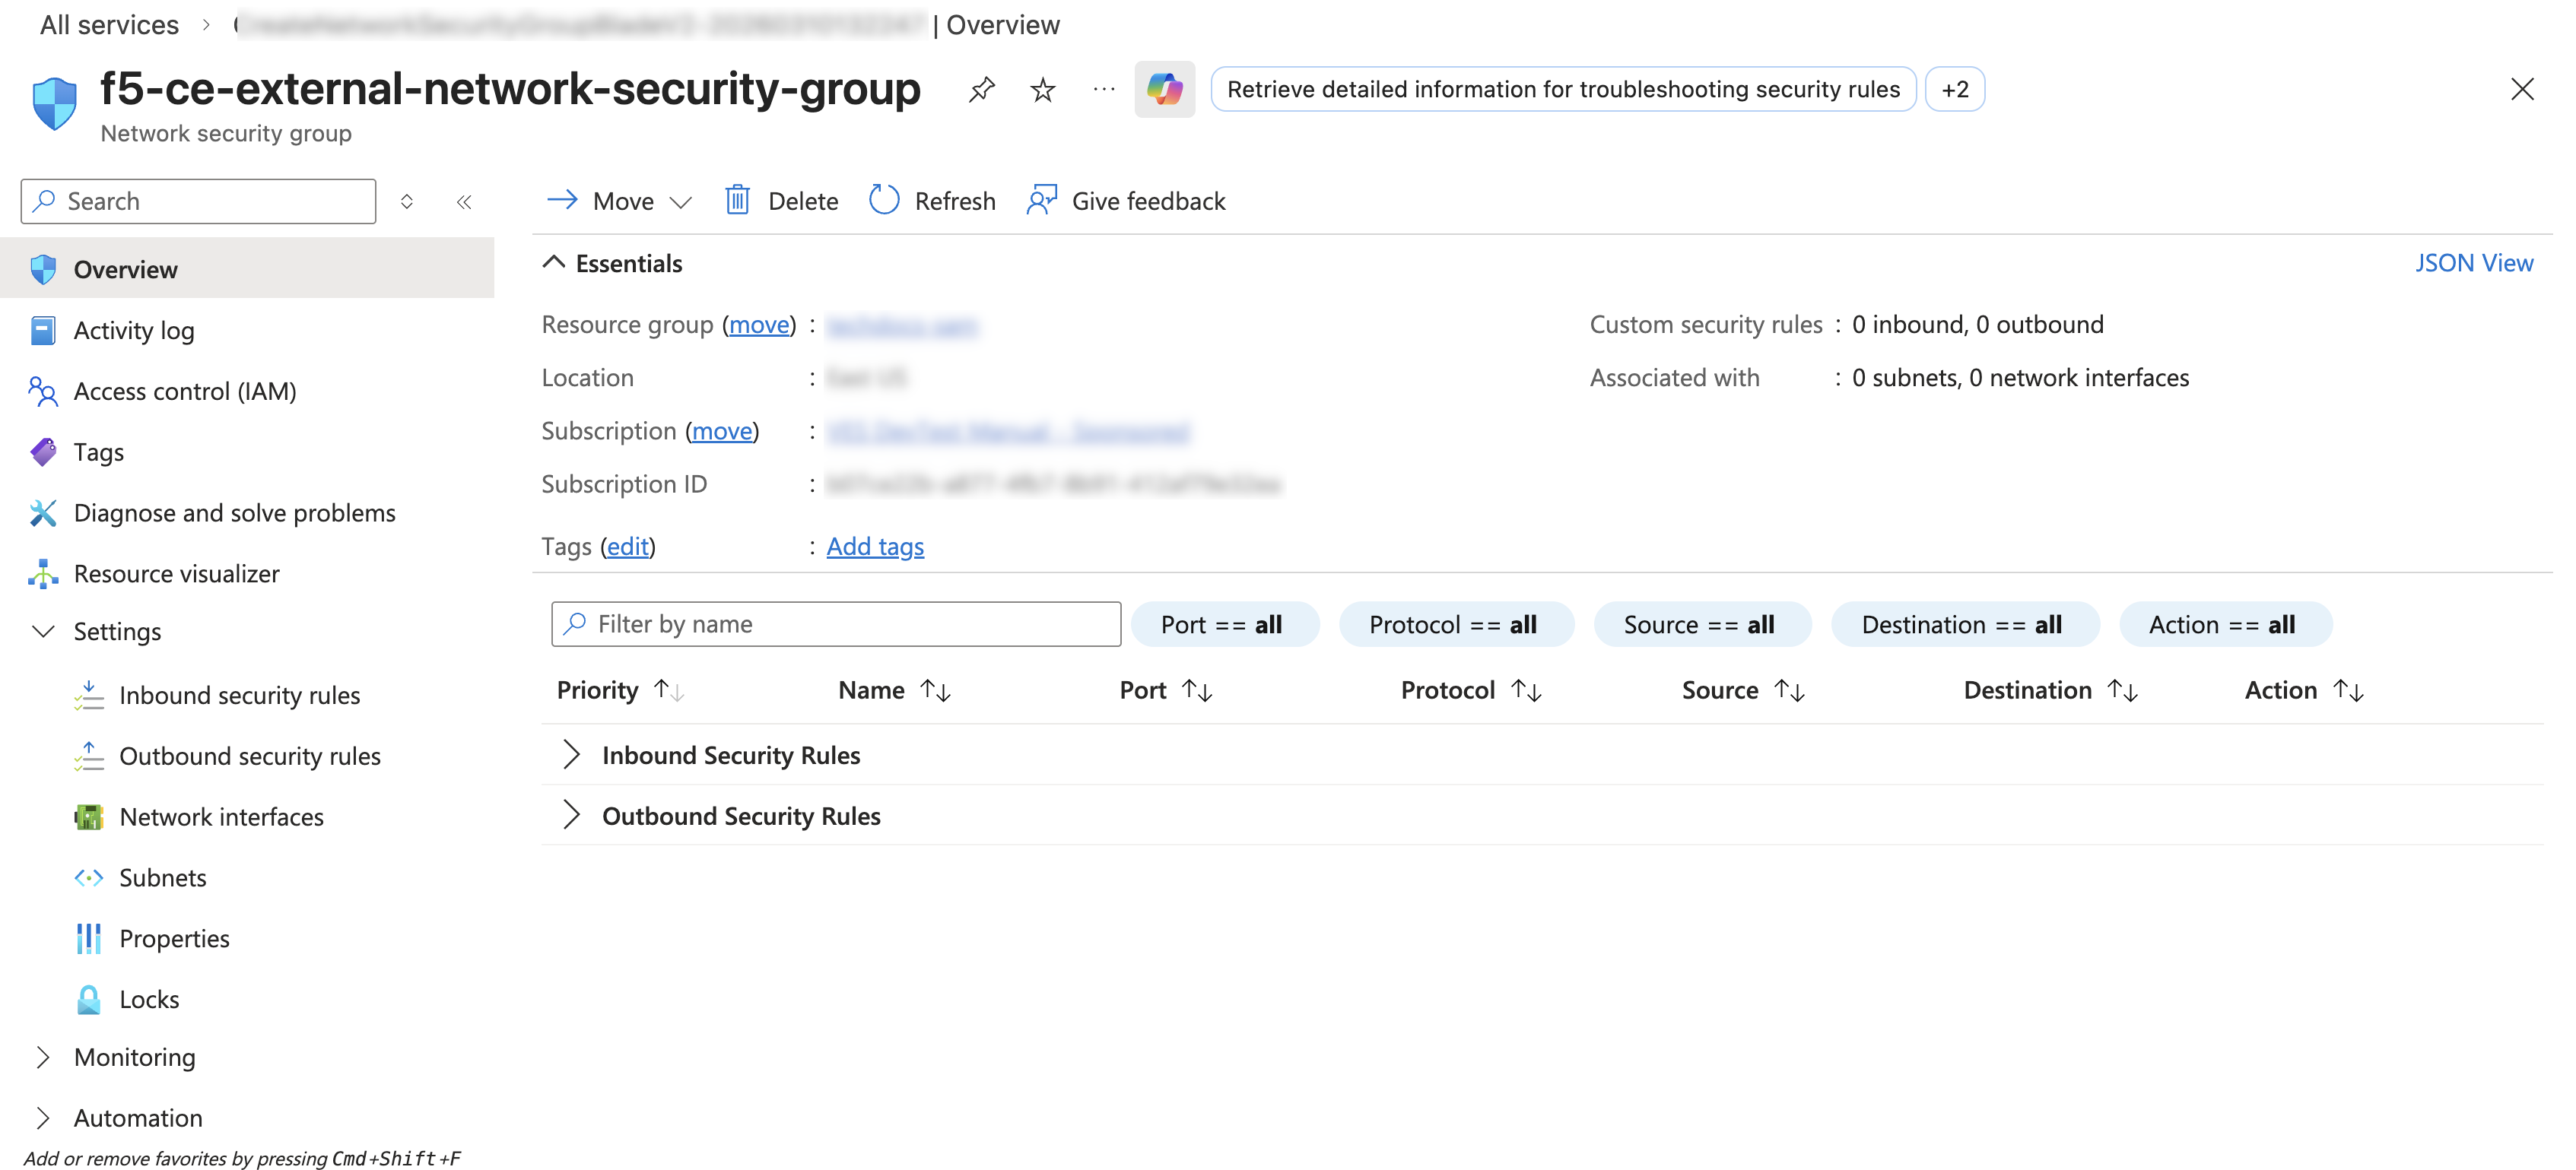2576x1170 pixels.
Task: Open the more options ellipsis menu
Action: [1104, 89]
